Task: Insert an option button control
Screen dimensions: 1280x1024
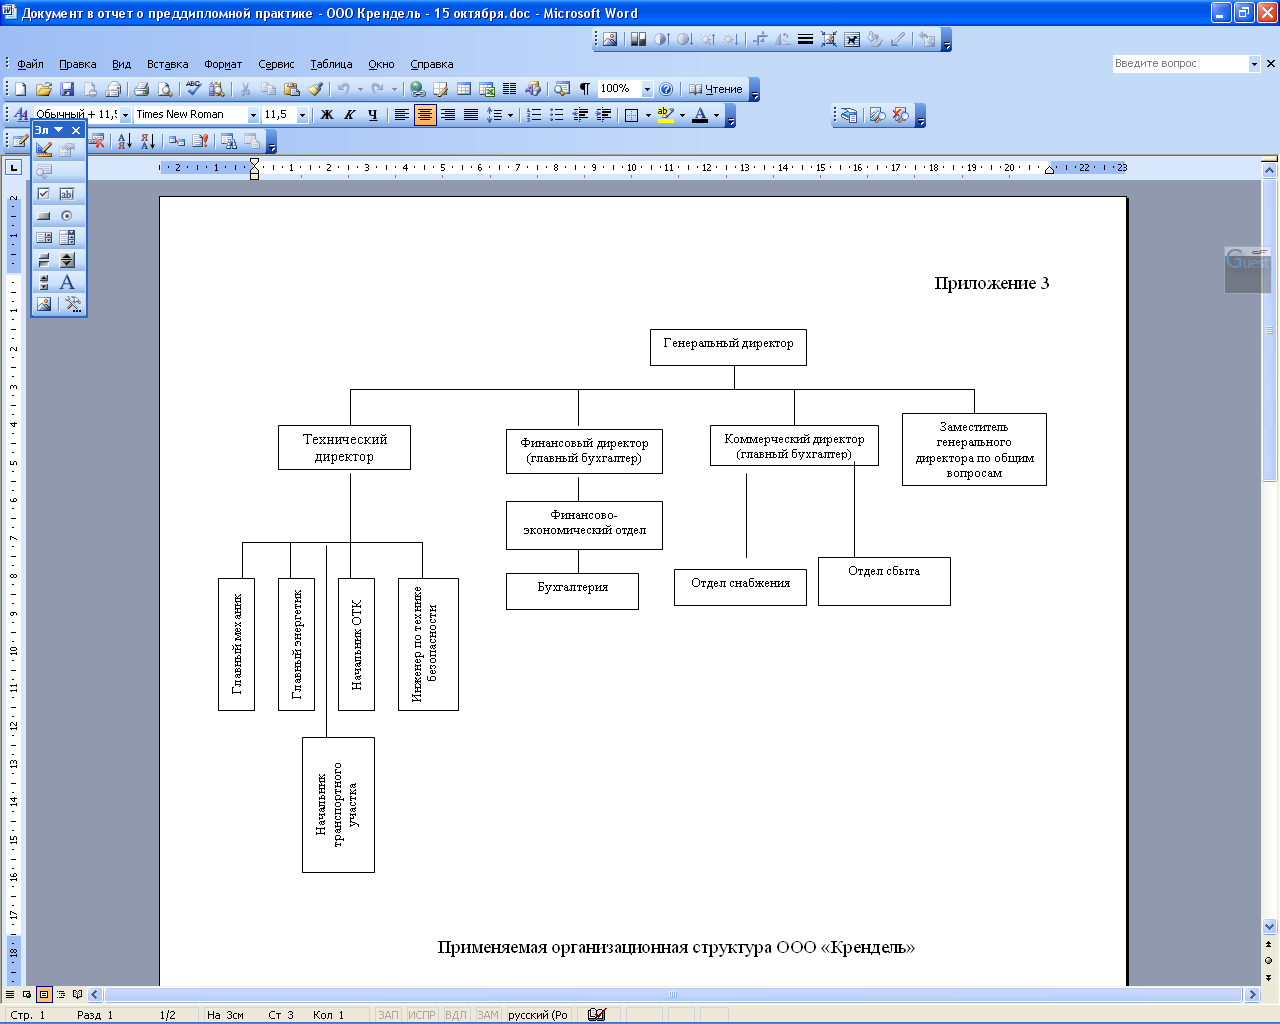Action: point(67,215)
